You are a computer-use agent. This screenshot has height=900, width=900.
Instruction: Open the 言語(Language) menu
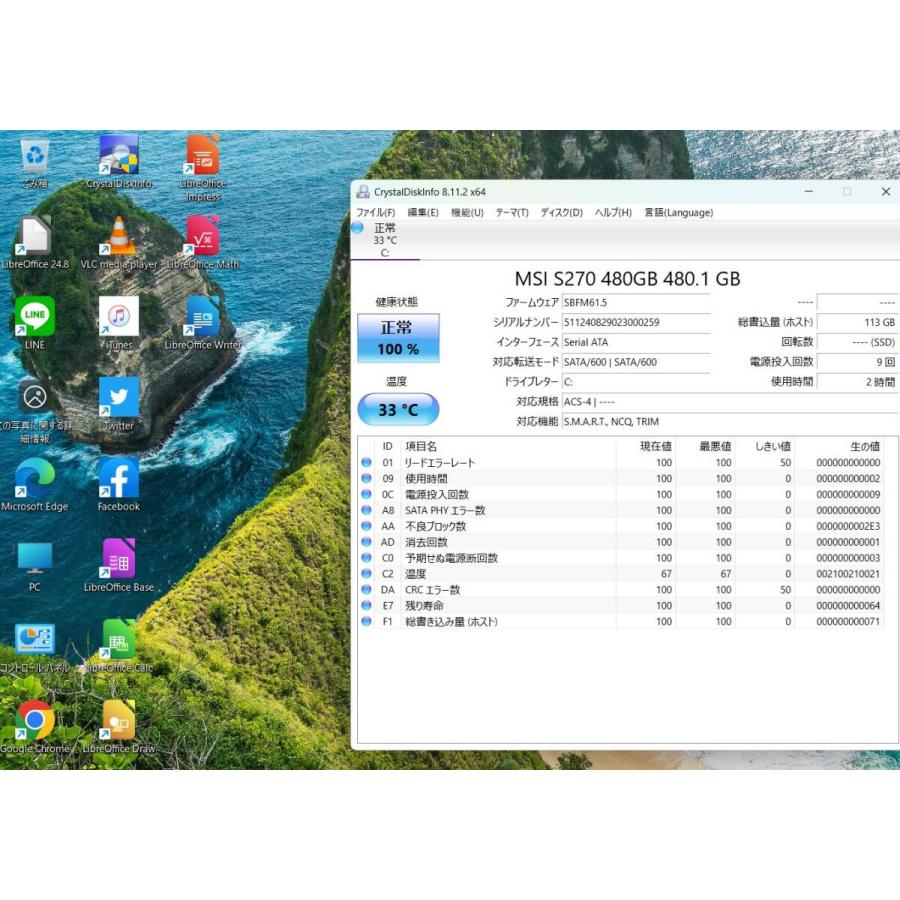[x=678, y=213]
